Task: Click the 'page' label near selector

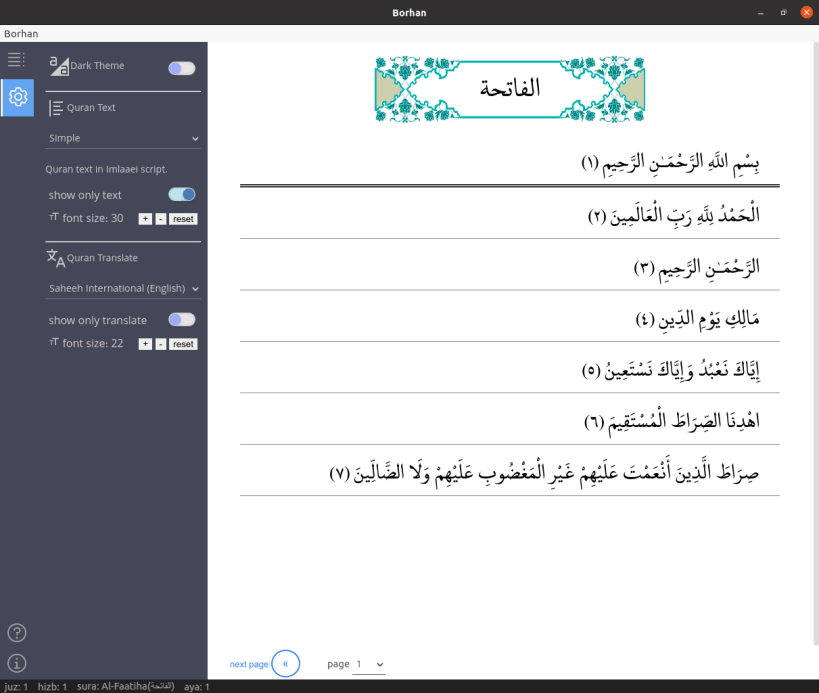Action: coord(338,664)
